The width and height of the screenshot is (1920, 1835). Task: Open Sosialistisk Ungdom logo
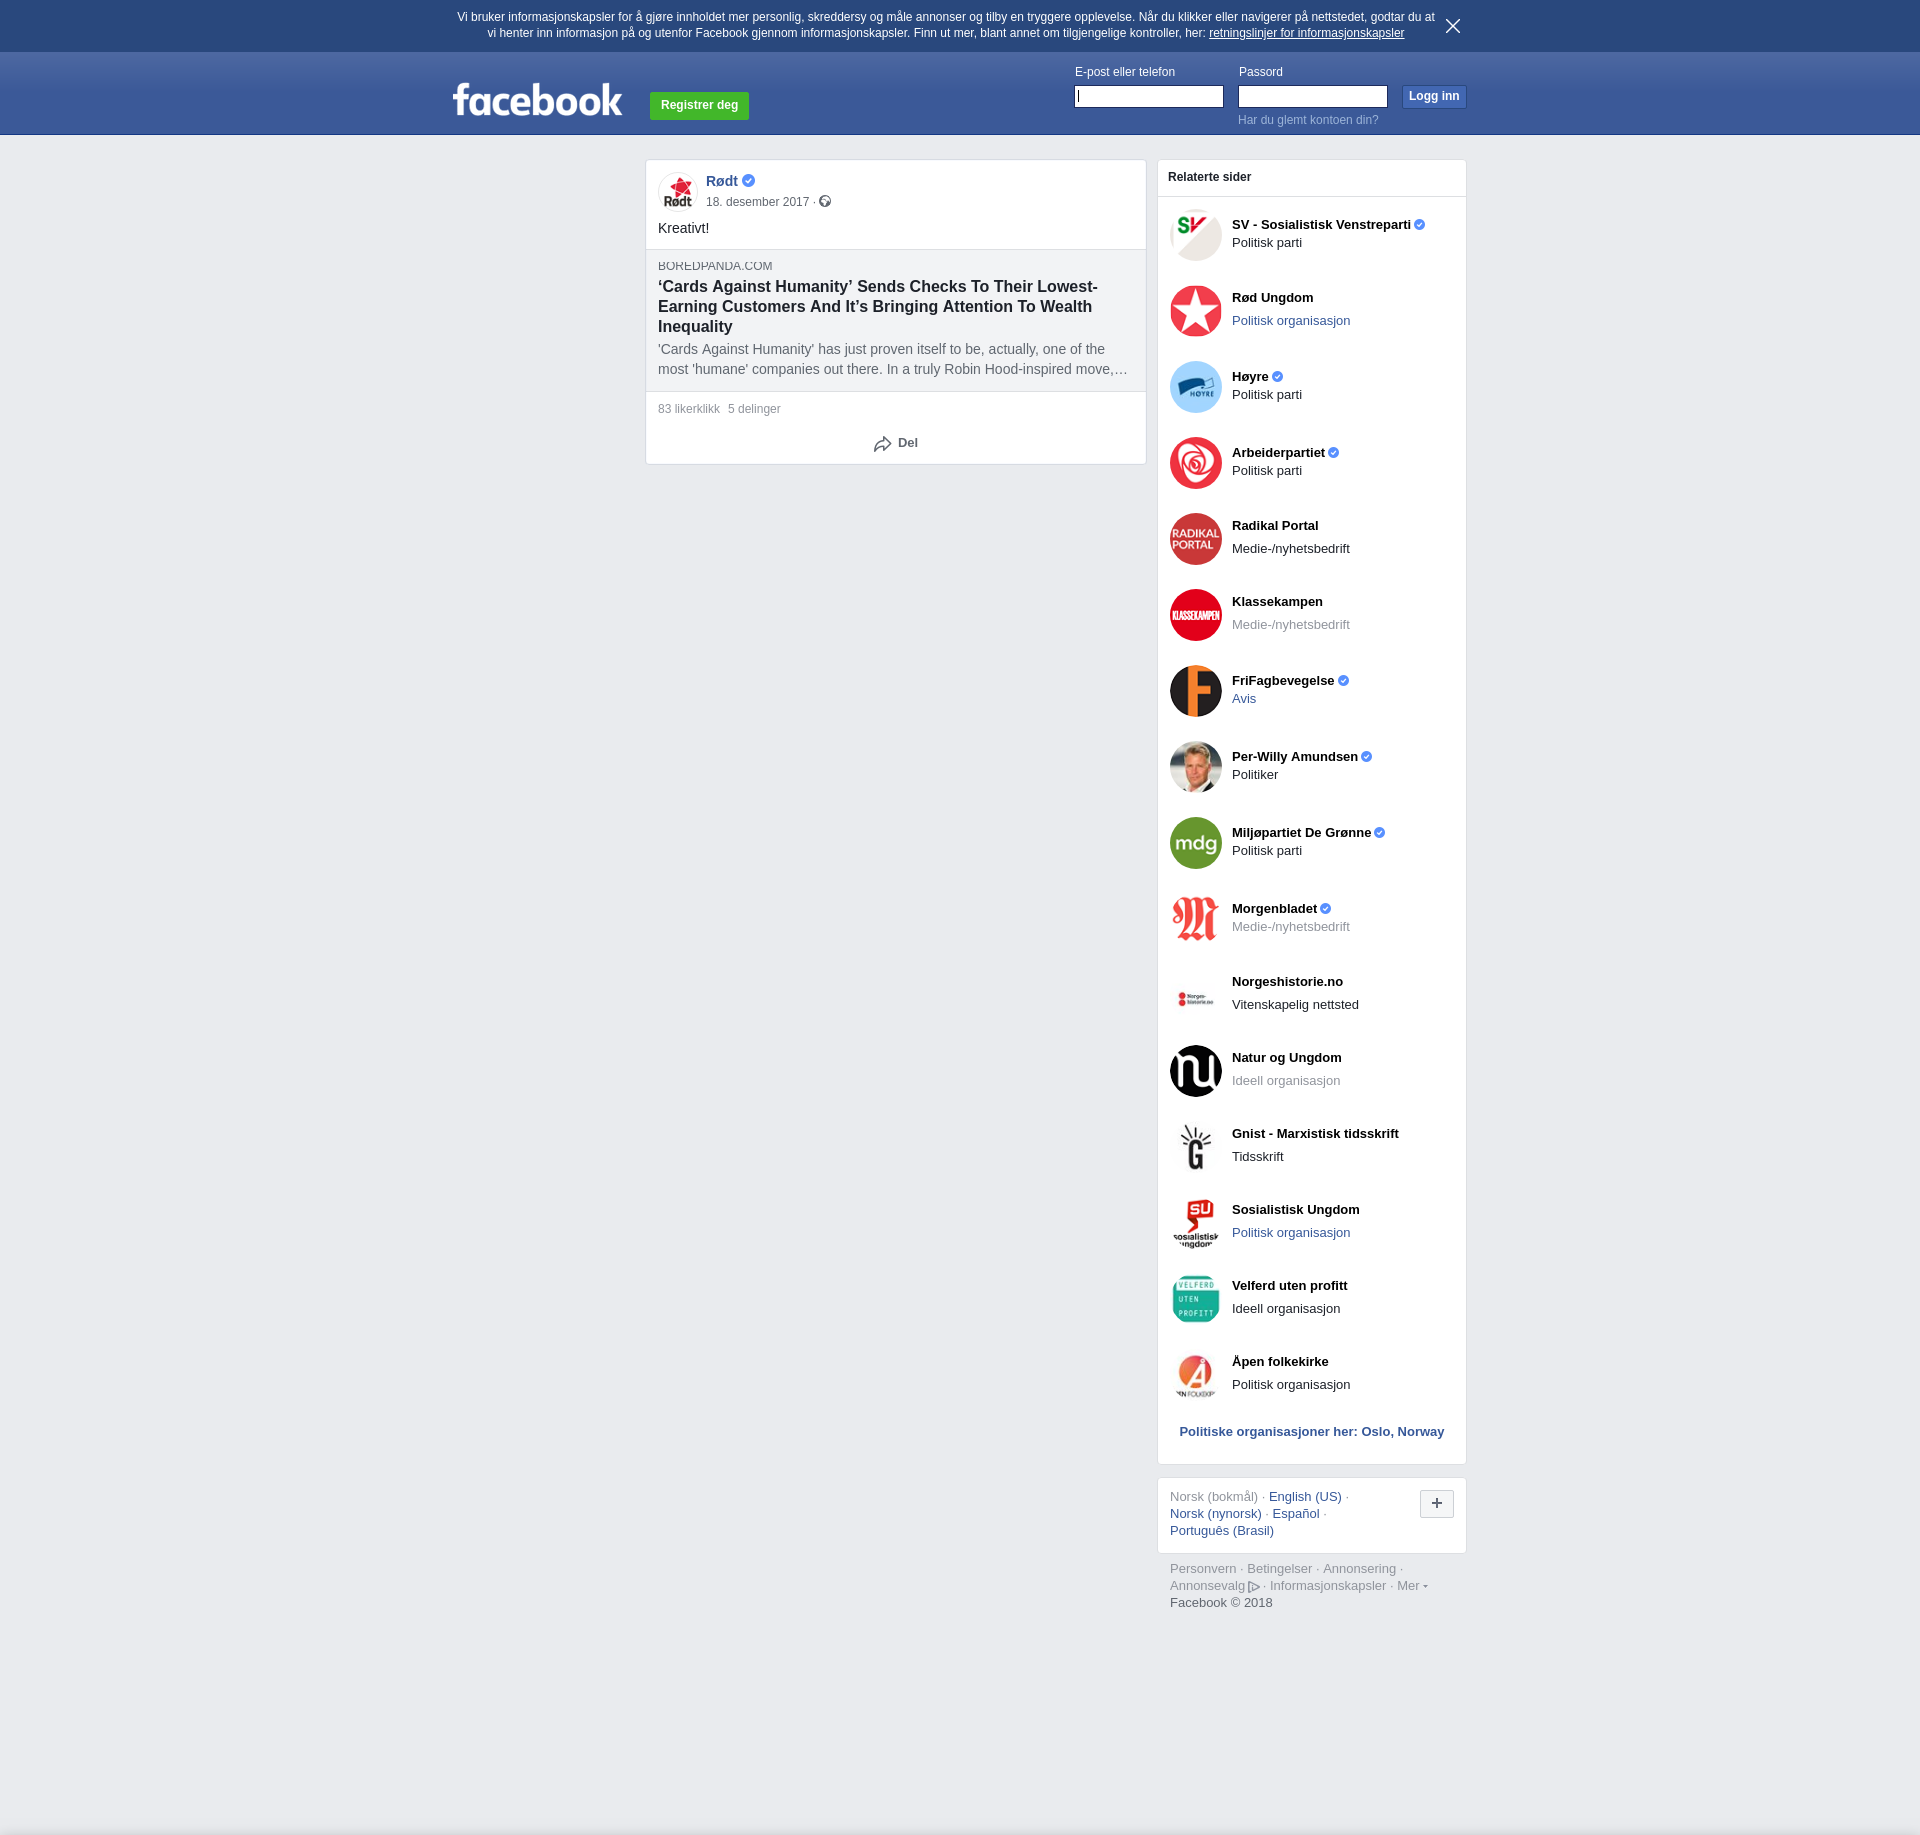click(x=1196, y=1223)
